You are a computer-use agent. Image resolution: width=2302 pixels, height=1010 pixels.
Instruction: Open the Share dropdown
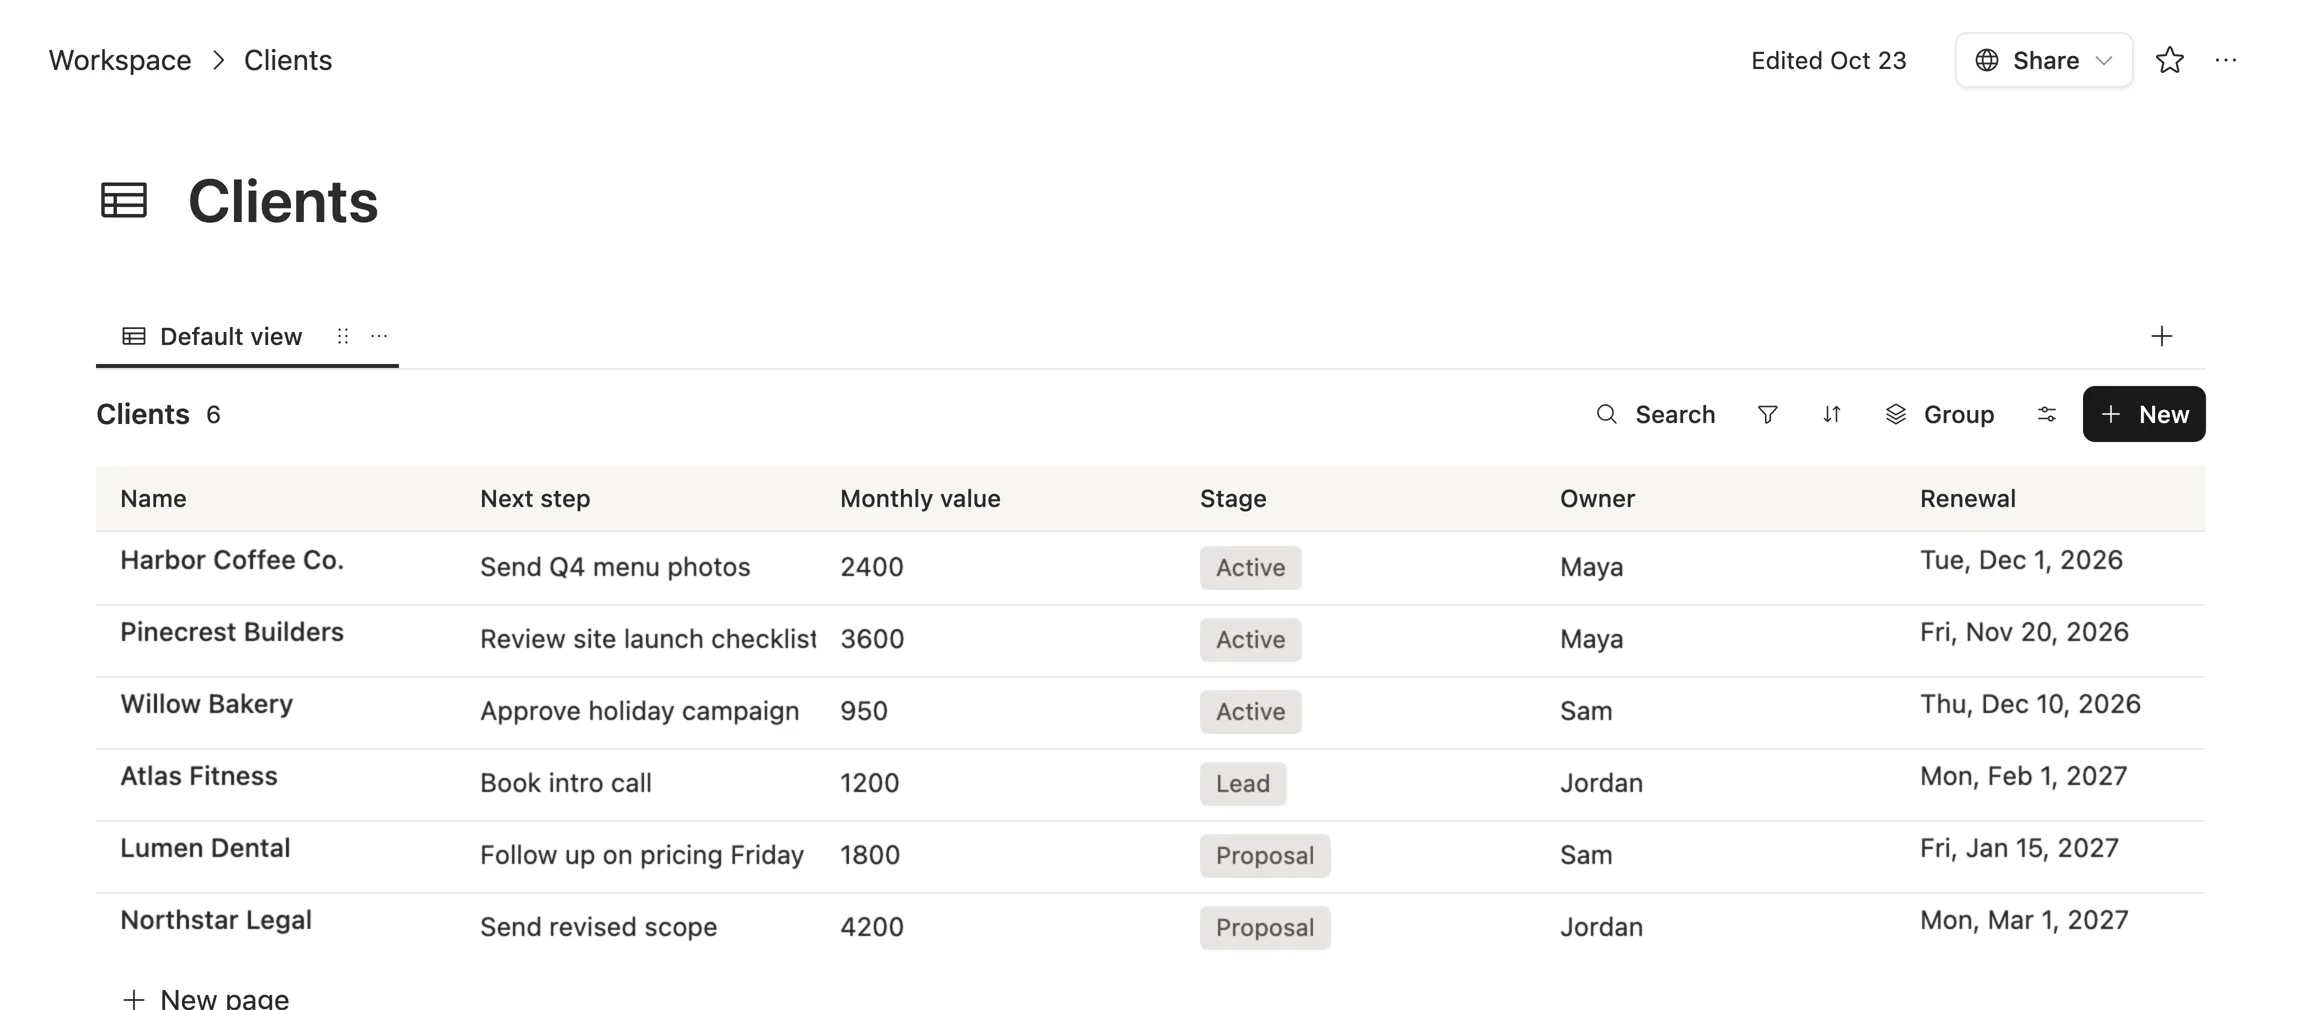2044,60
